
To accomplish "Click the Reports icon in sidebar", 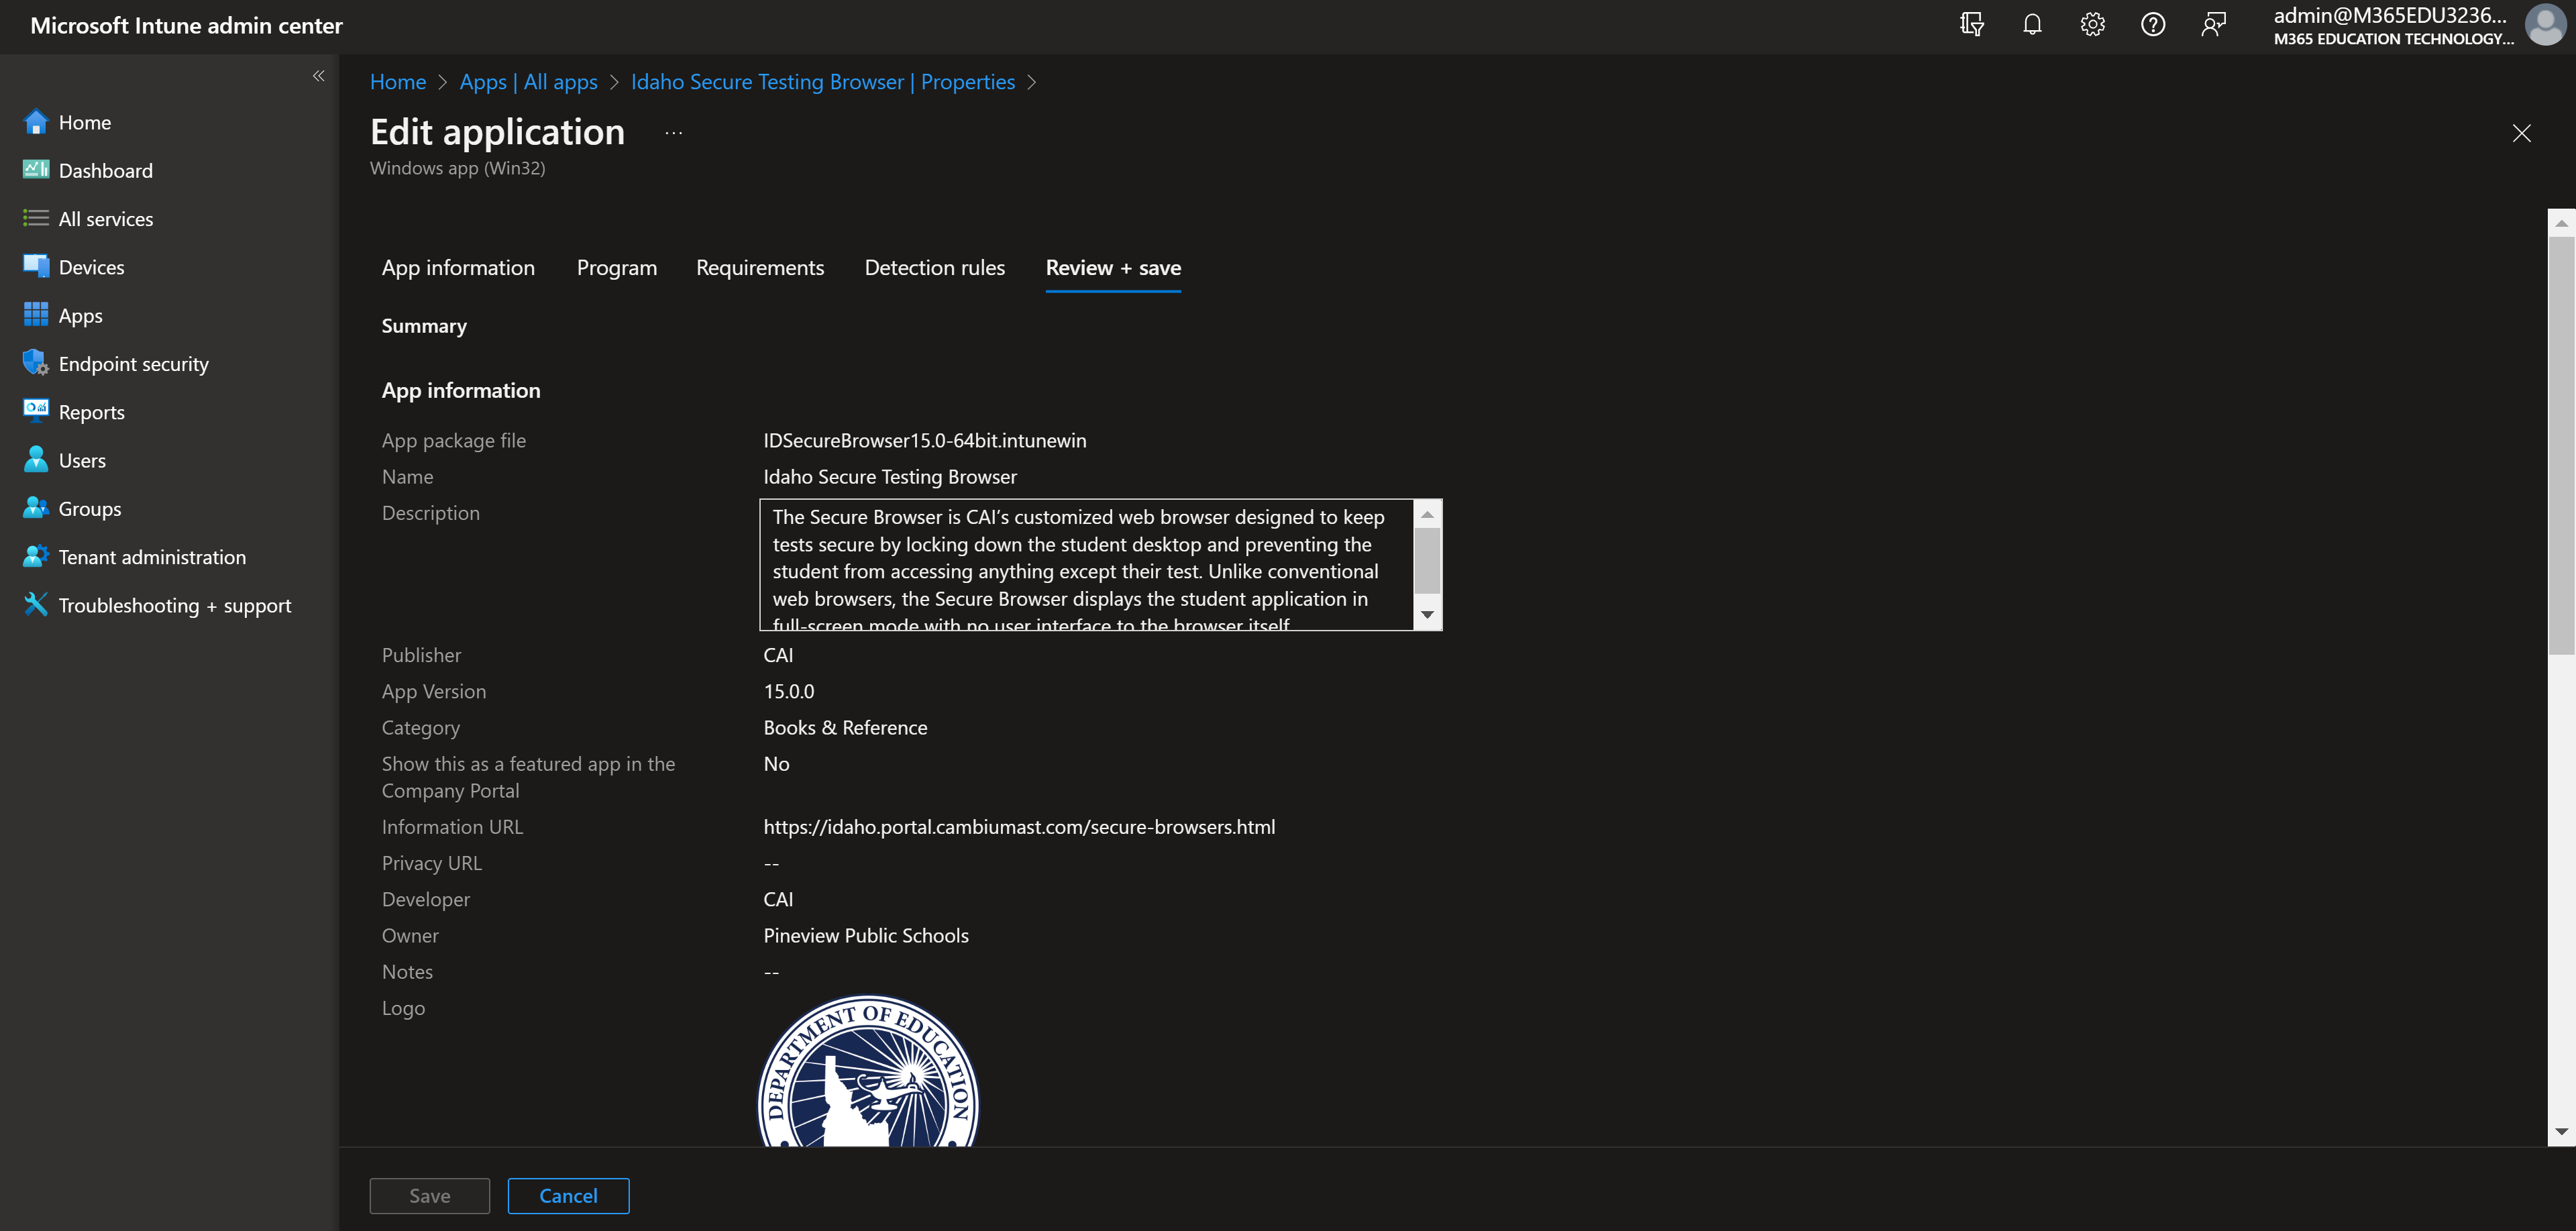I will point(36,411).
